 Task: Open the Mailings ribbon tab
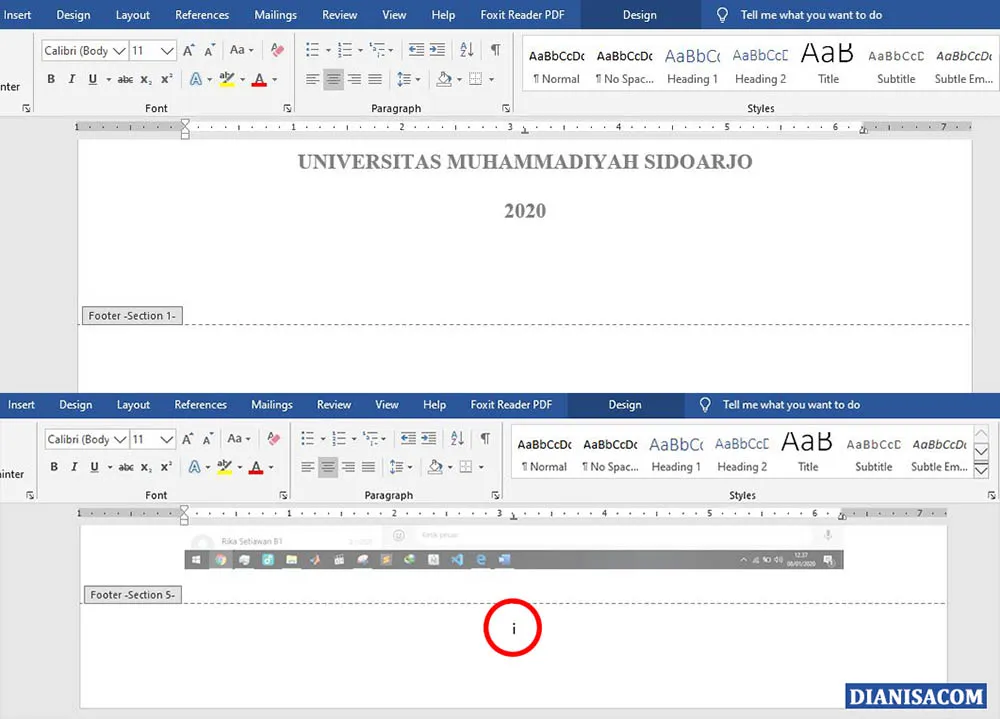275,14
